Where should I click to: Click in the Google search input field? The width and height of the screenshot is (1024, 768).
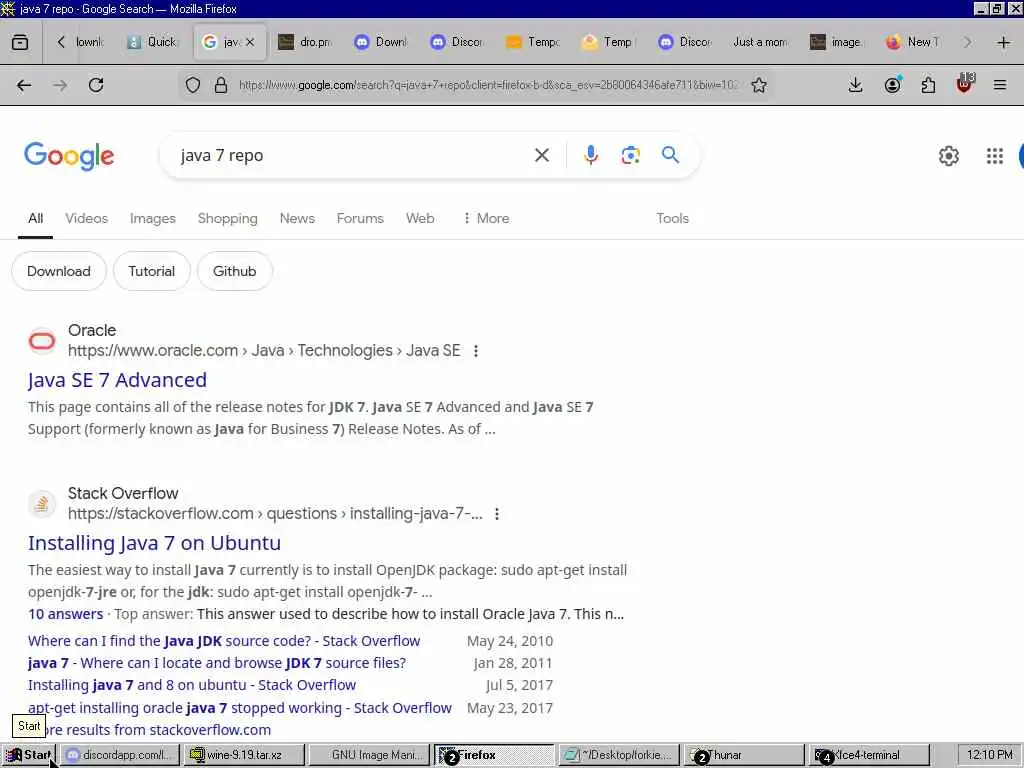pyautogui.click(x=353, y=155)
